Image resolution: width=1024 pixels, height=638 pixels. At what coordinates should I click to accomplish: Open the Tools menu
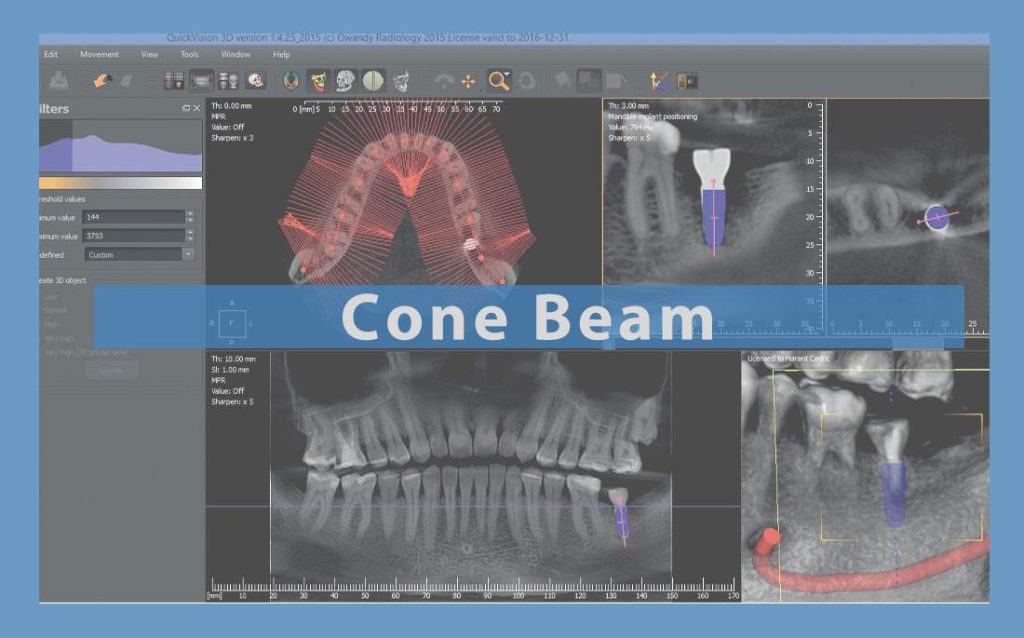[189, 55]
